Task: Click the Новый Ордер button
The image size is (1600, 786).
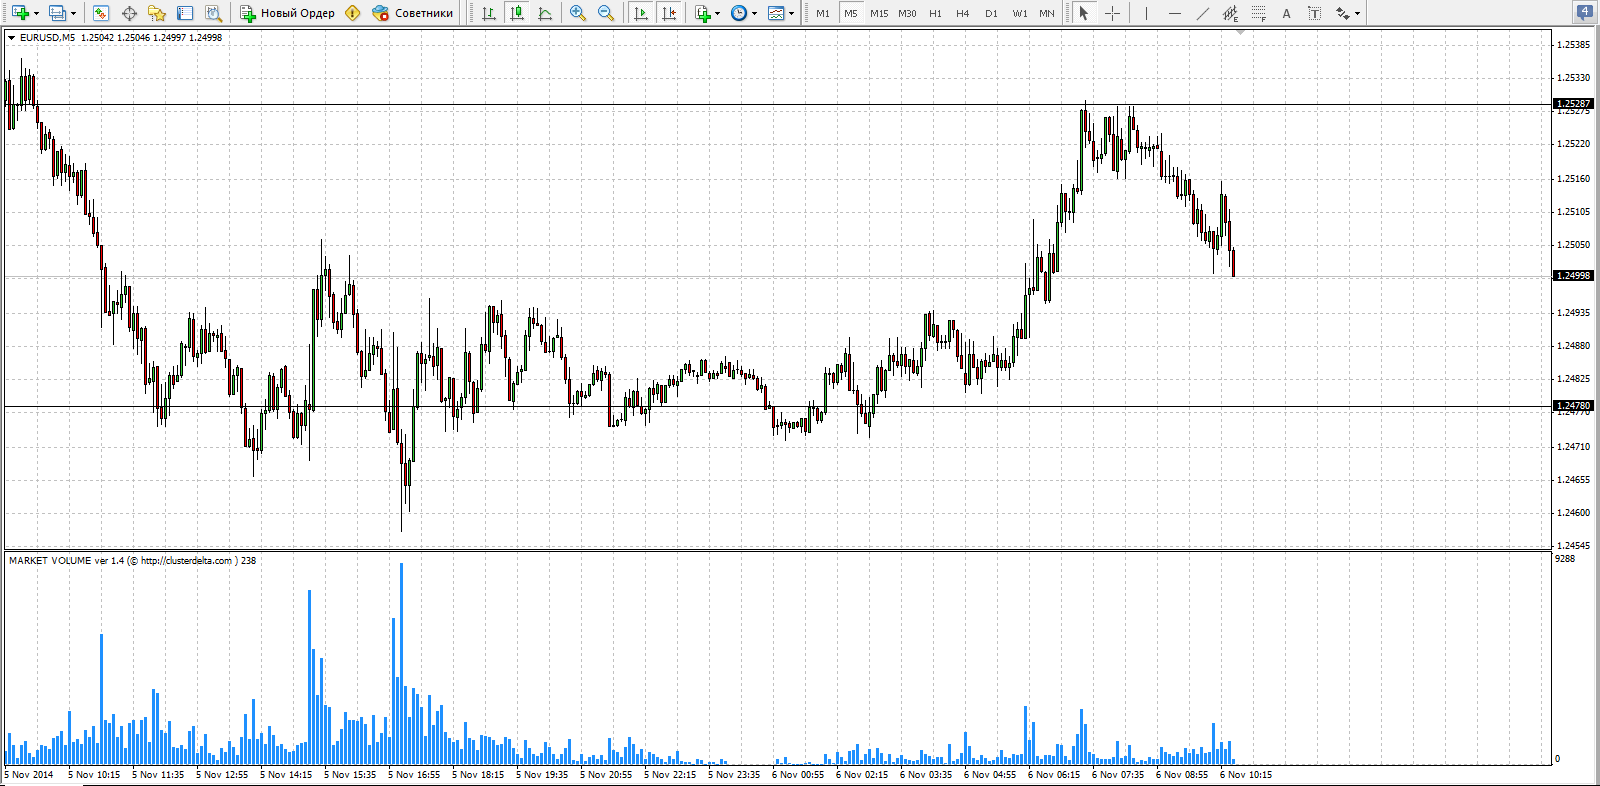Action: [287, 13]
